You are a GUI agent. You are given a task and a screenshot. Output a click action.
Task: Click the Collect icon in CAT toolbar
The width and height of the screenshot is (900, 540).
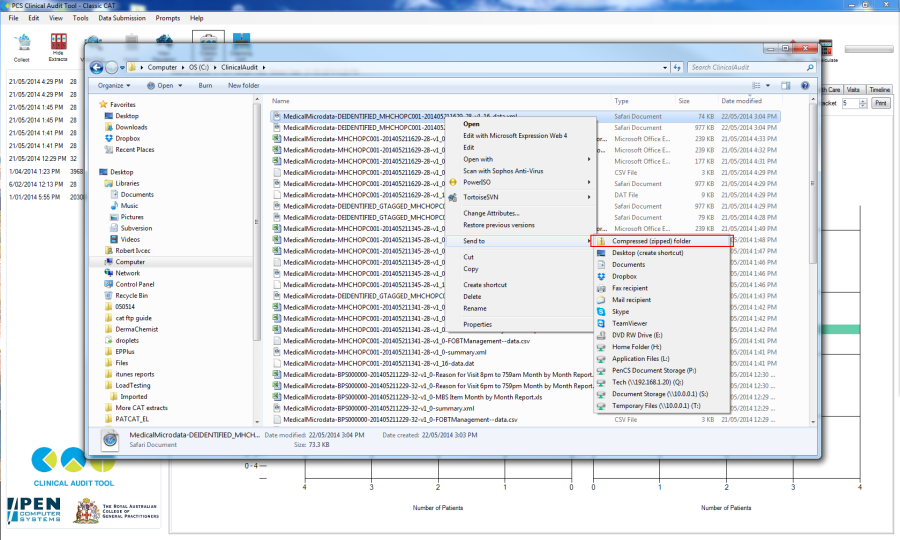click(x=22, y=42)
